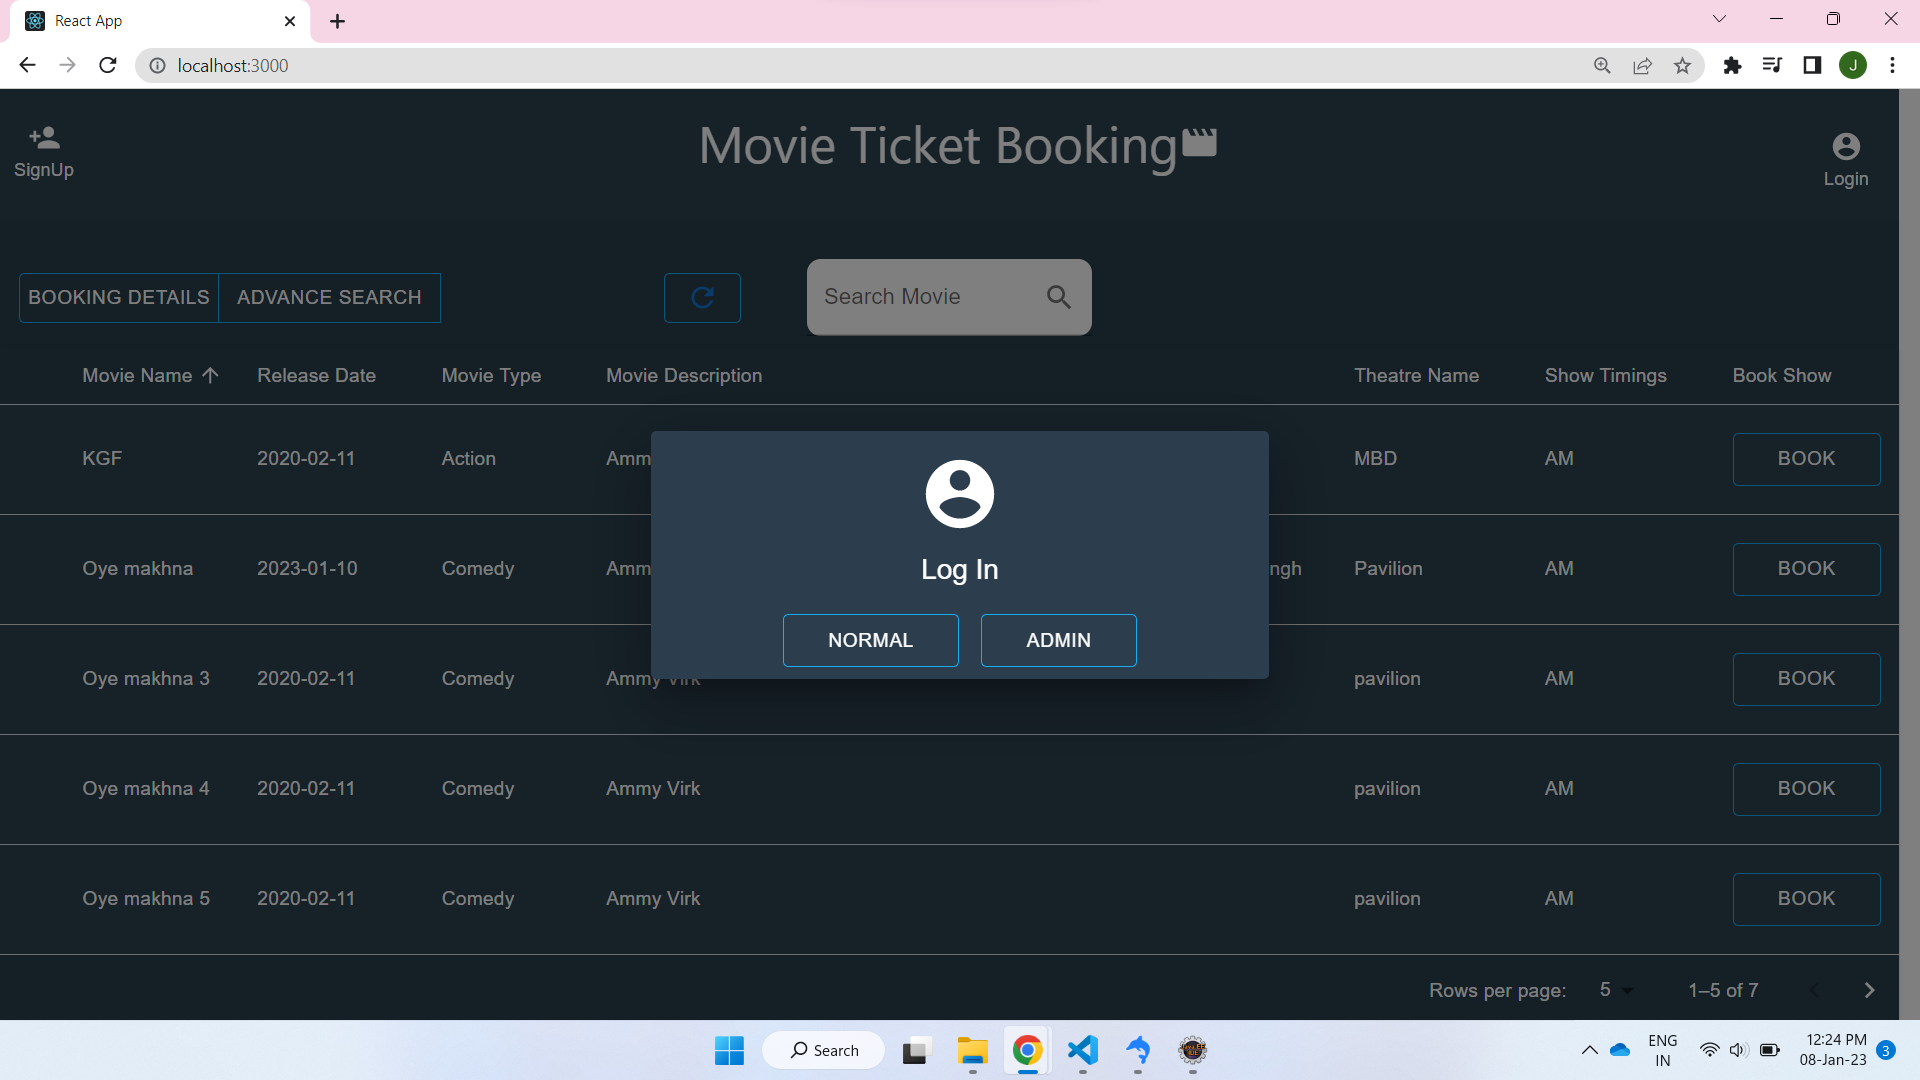Click the browser extensions puzzle icon

(1733, 65)
